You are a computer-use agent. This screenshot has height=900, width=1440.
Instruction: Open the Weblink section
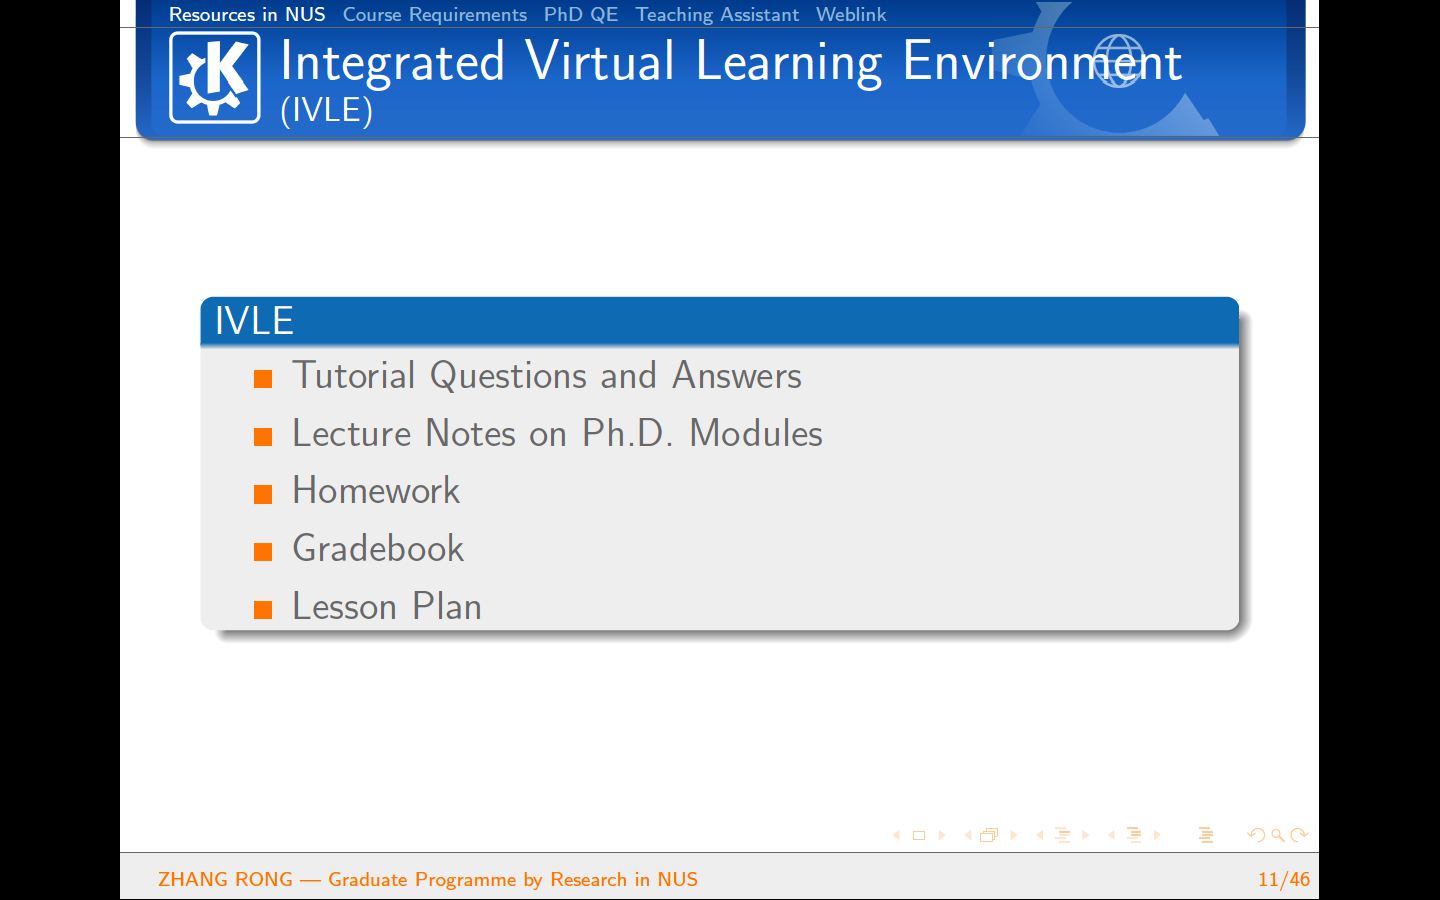(x=851, y=15)
